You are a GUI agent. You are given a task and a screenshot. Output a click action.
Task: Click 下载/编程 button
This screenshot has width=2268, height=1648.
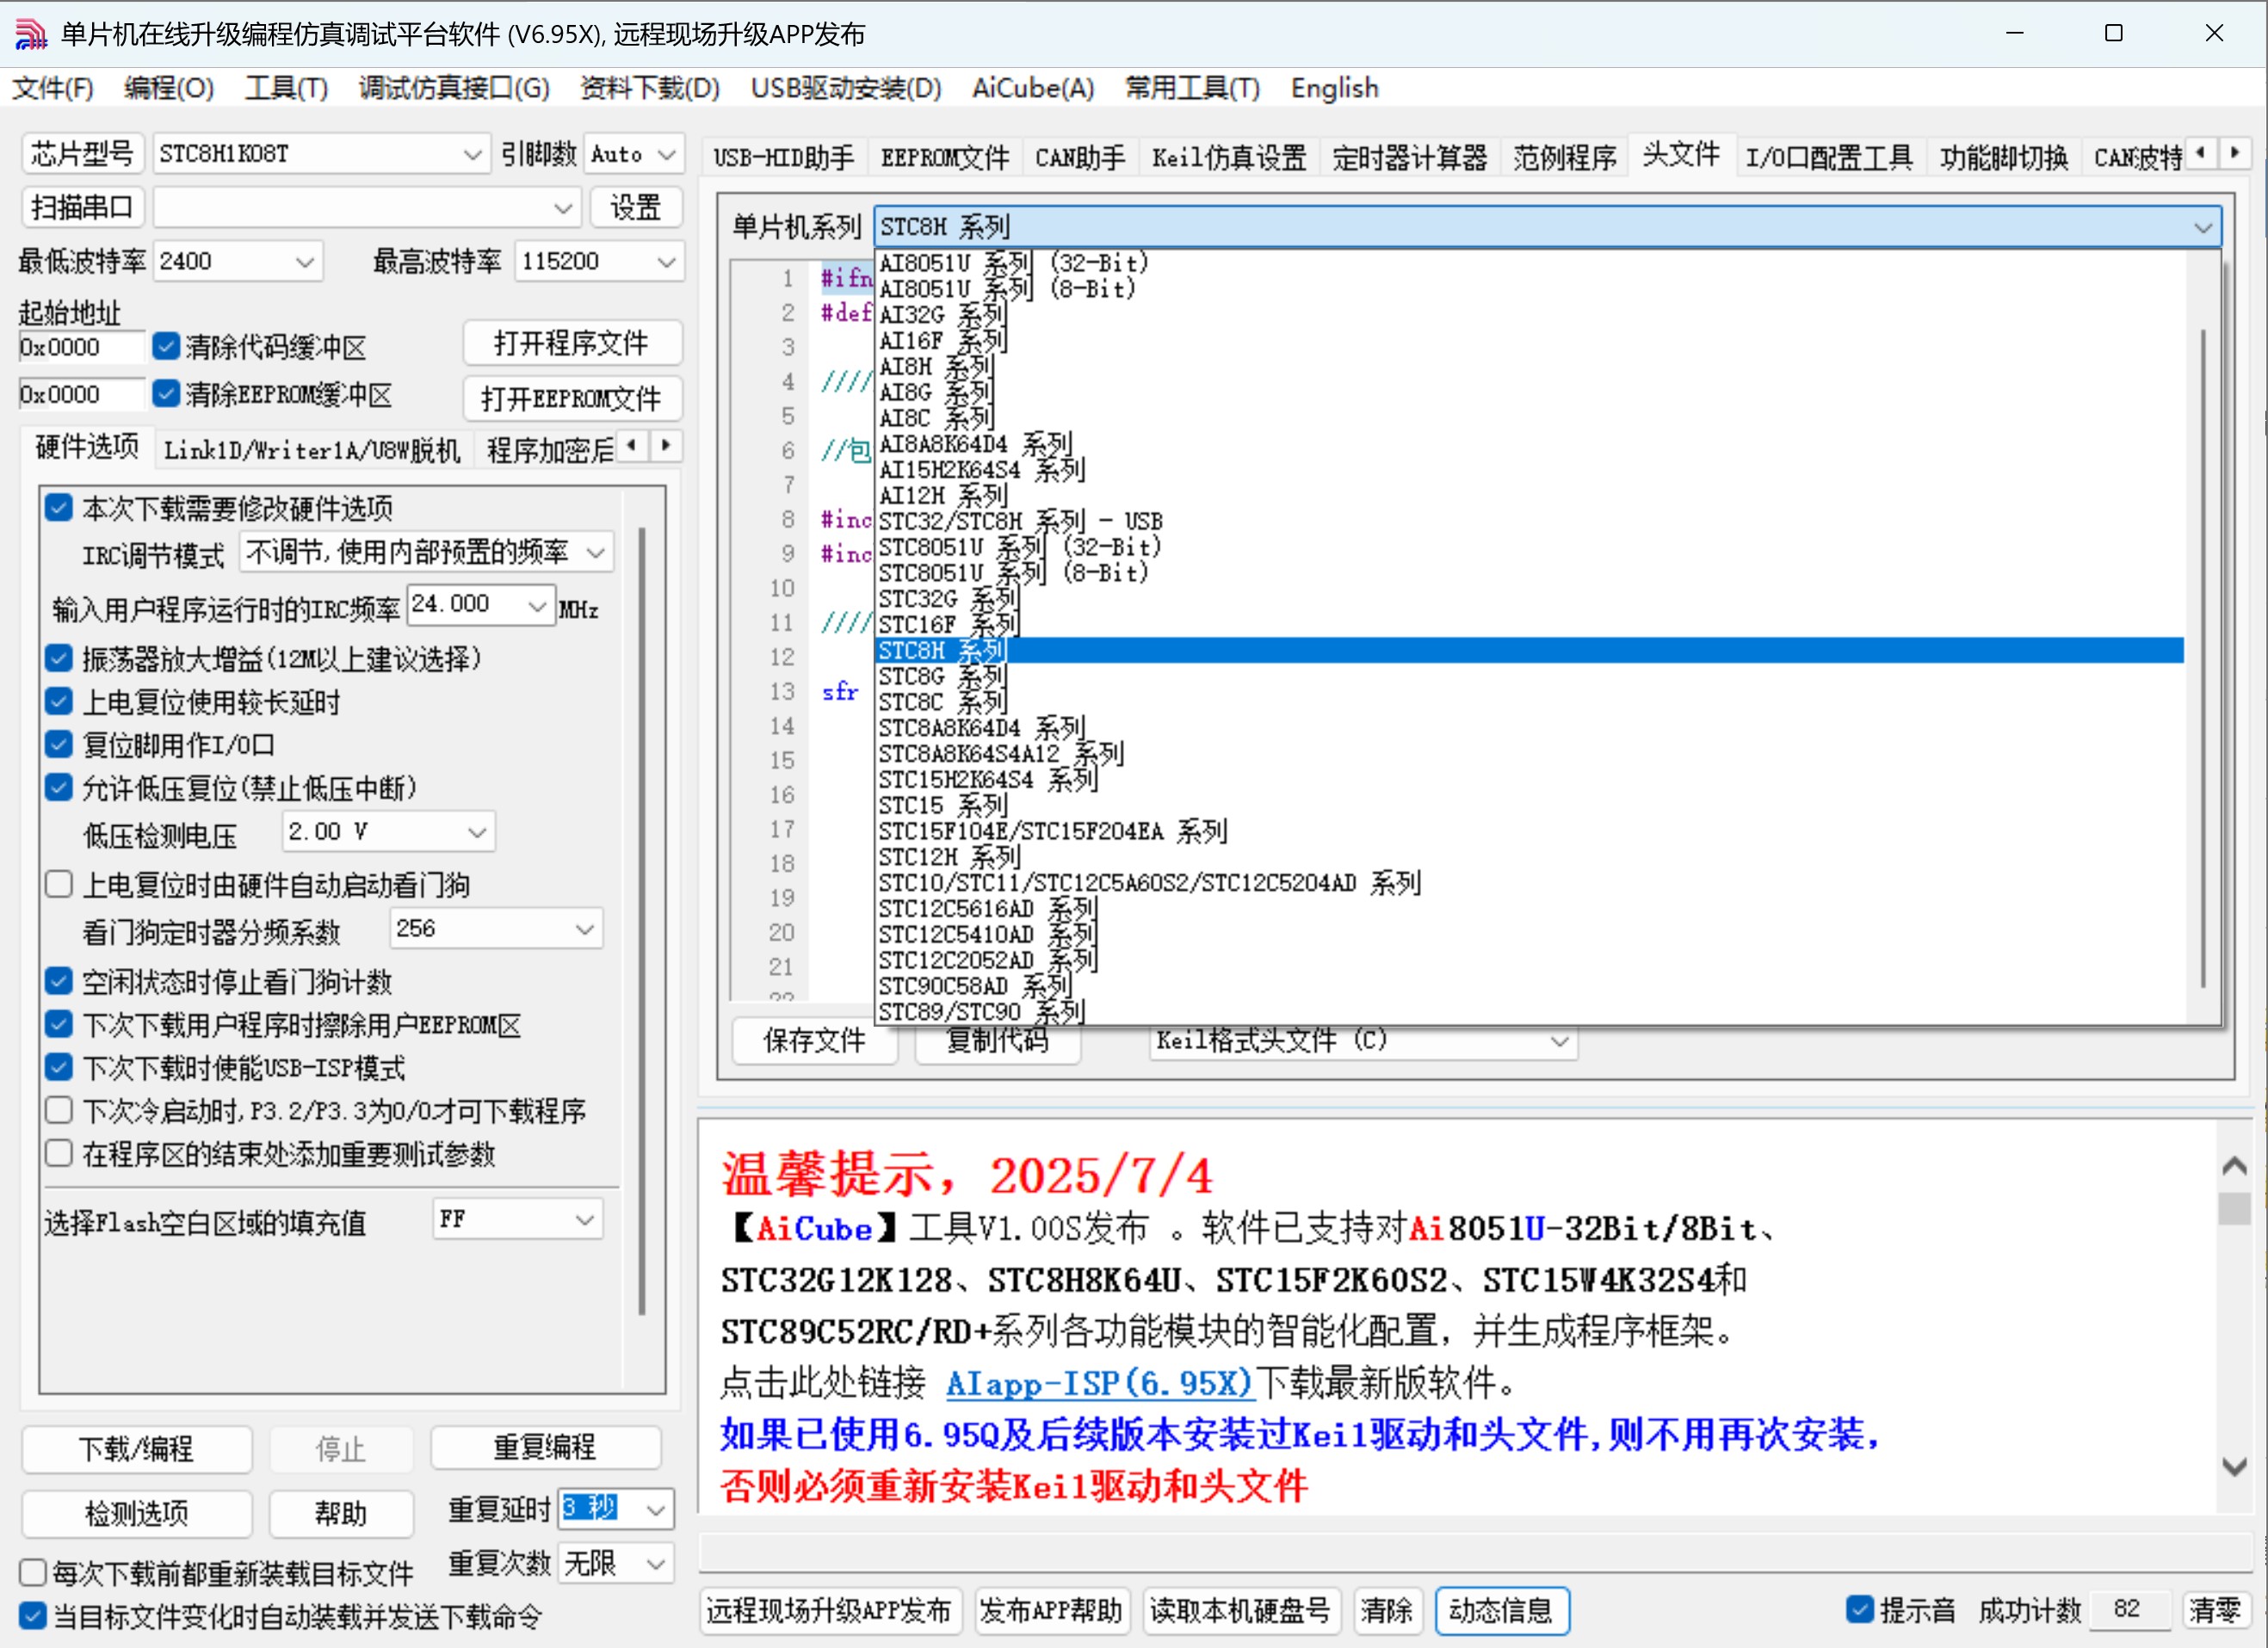pyautogui.click(x=136, y=1448)
